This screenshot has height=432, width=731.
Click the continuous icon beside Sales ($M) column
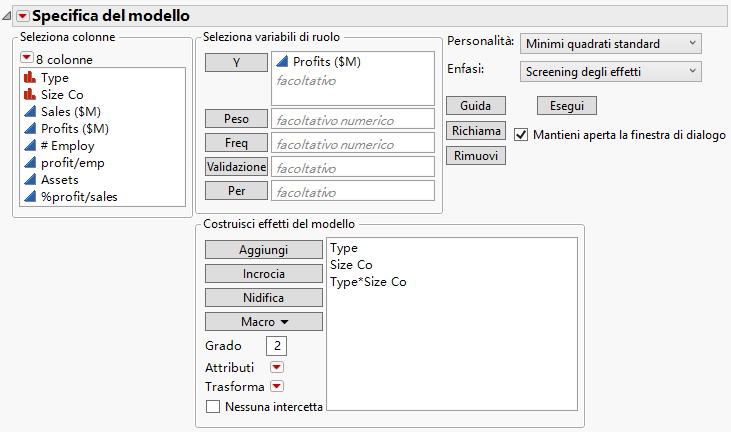[x=30, y=111]
